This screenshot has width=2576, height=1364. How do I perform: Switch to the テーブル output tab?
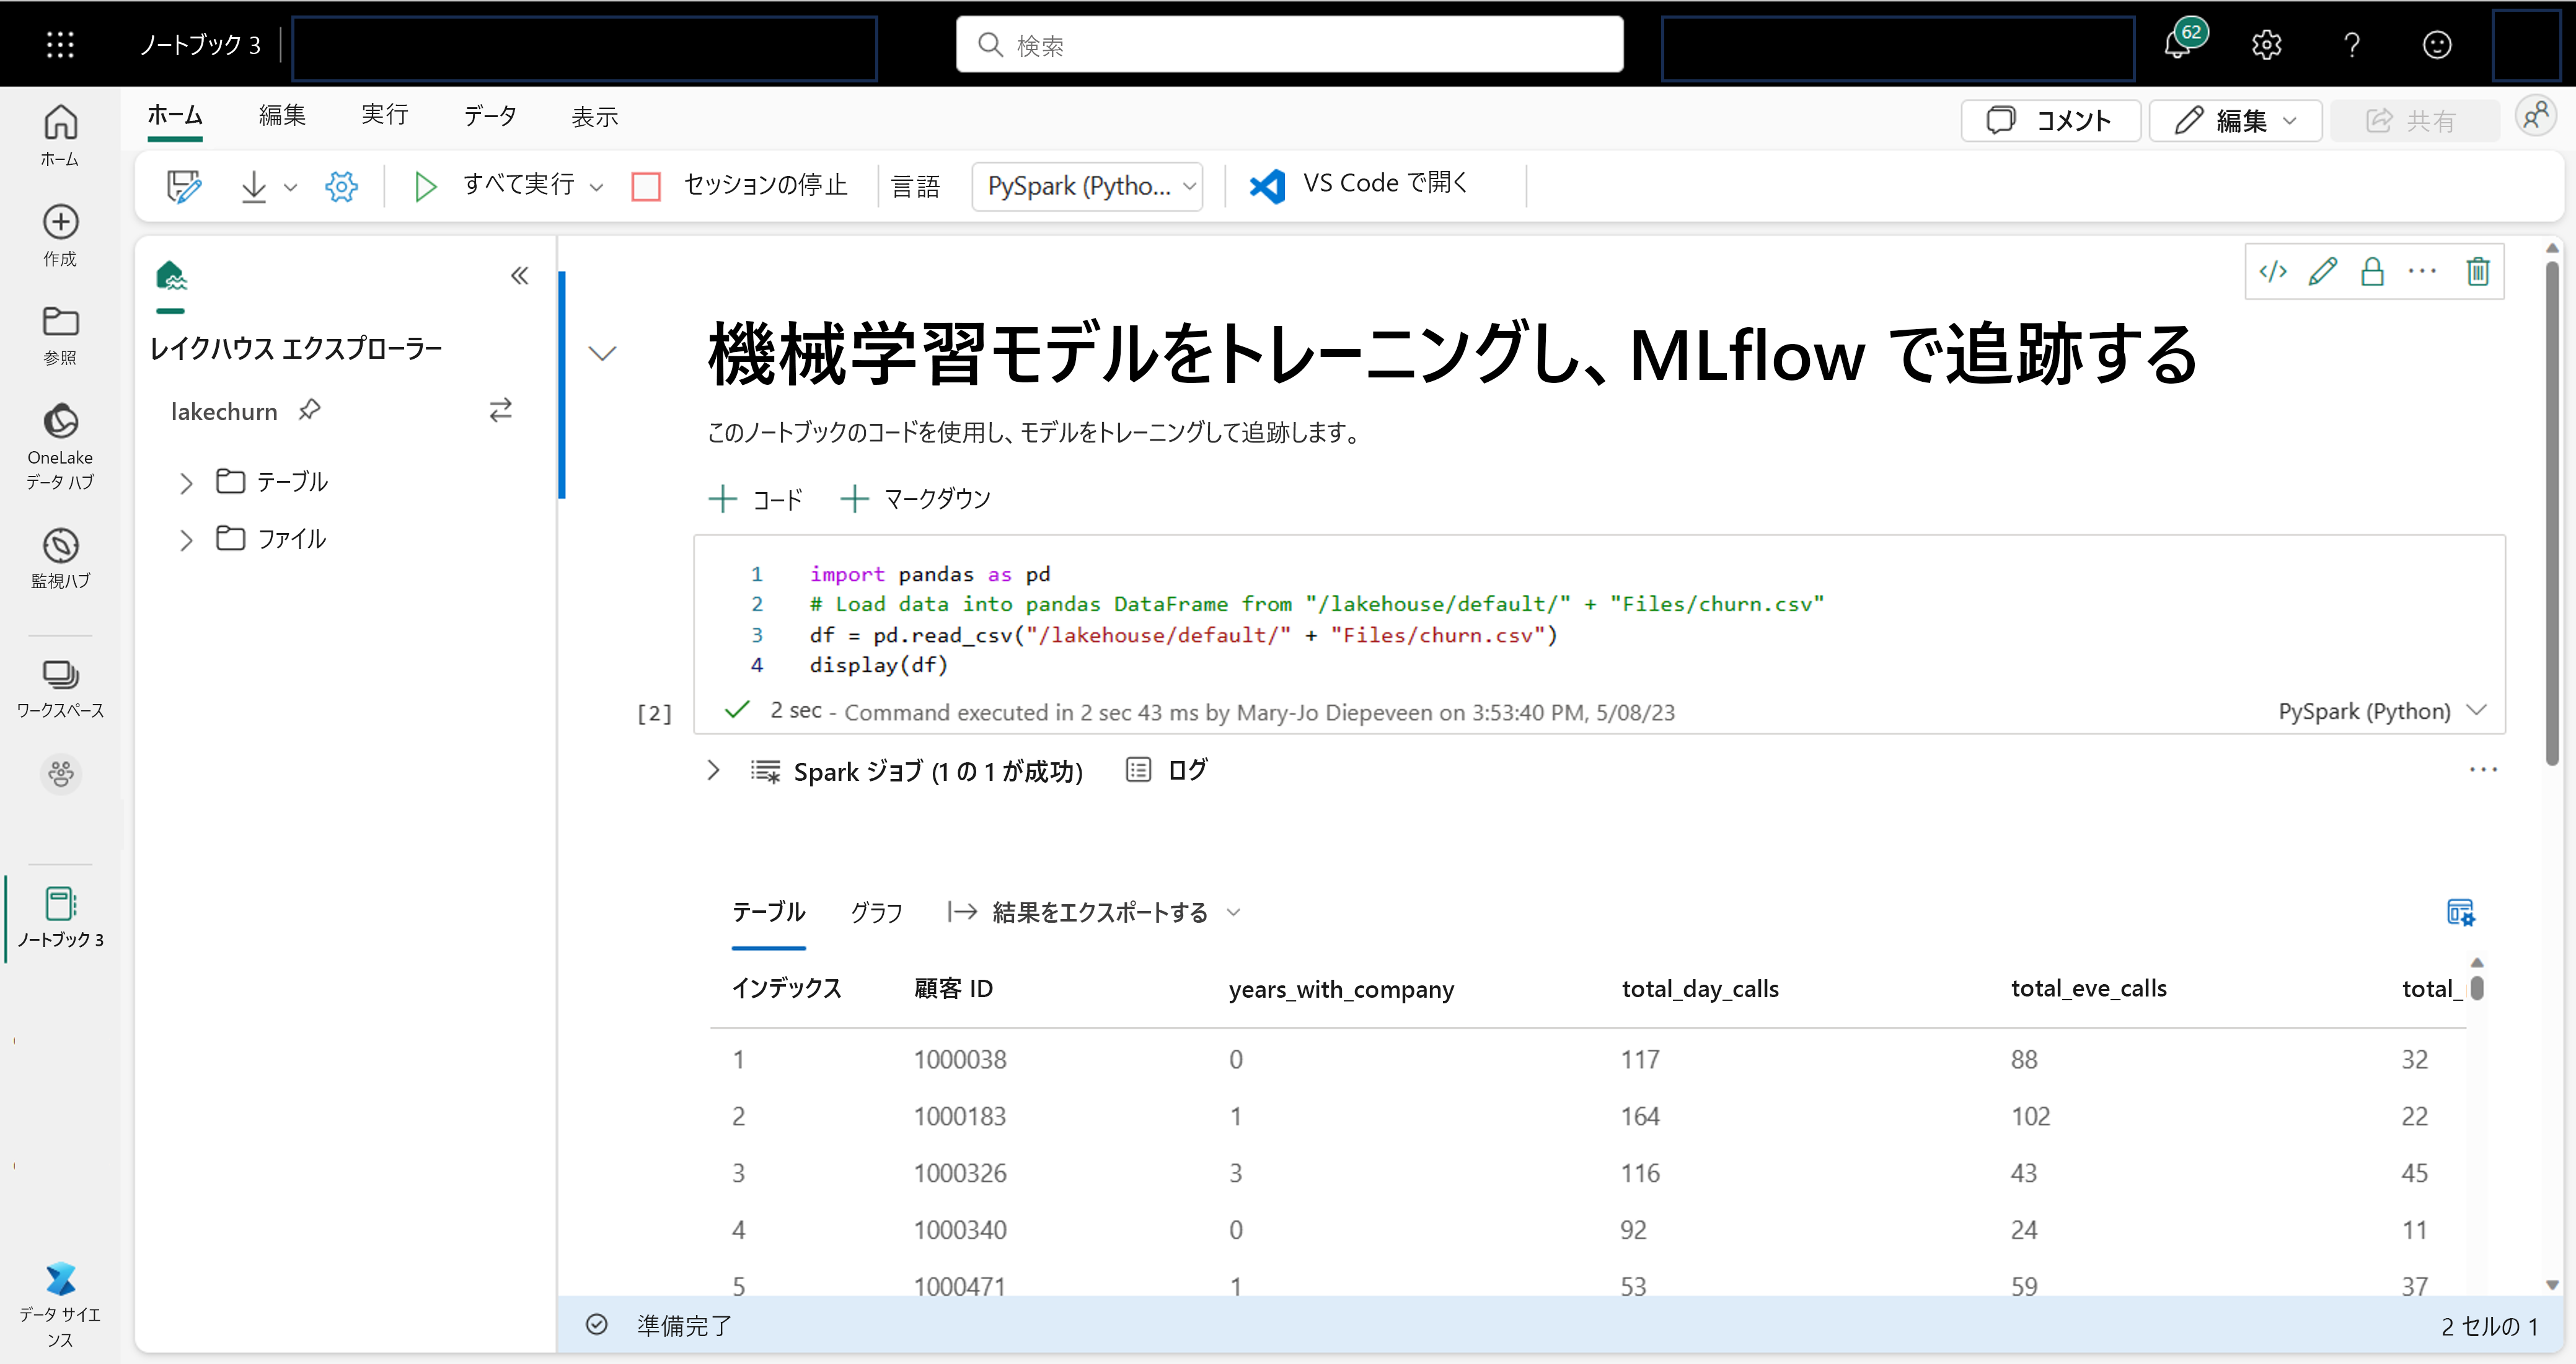click(x=768, y=912)
